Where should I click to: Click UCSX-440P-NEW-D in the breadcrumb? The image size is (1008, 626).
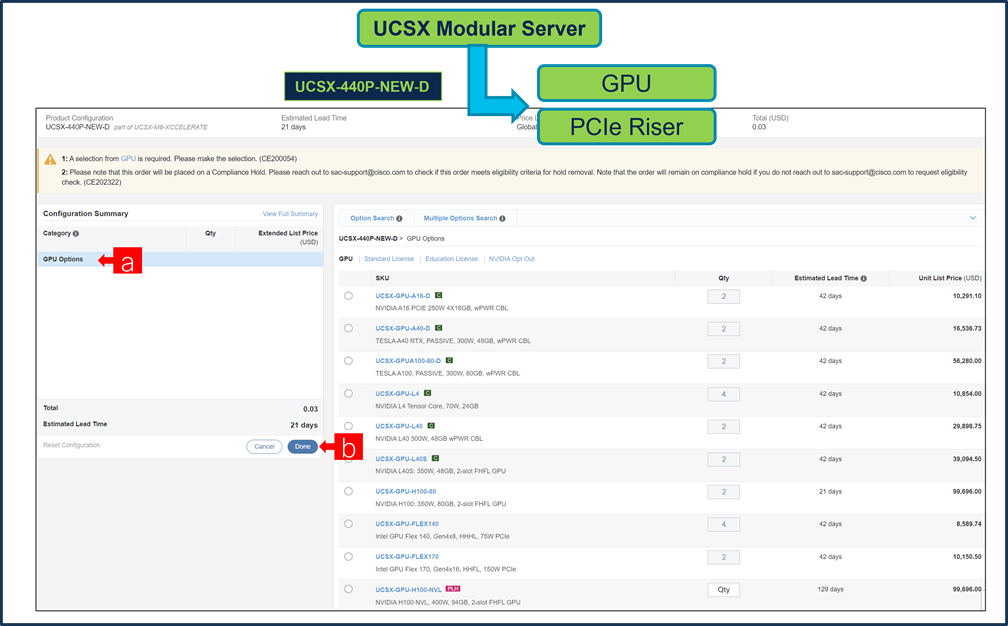coord(368,238)
